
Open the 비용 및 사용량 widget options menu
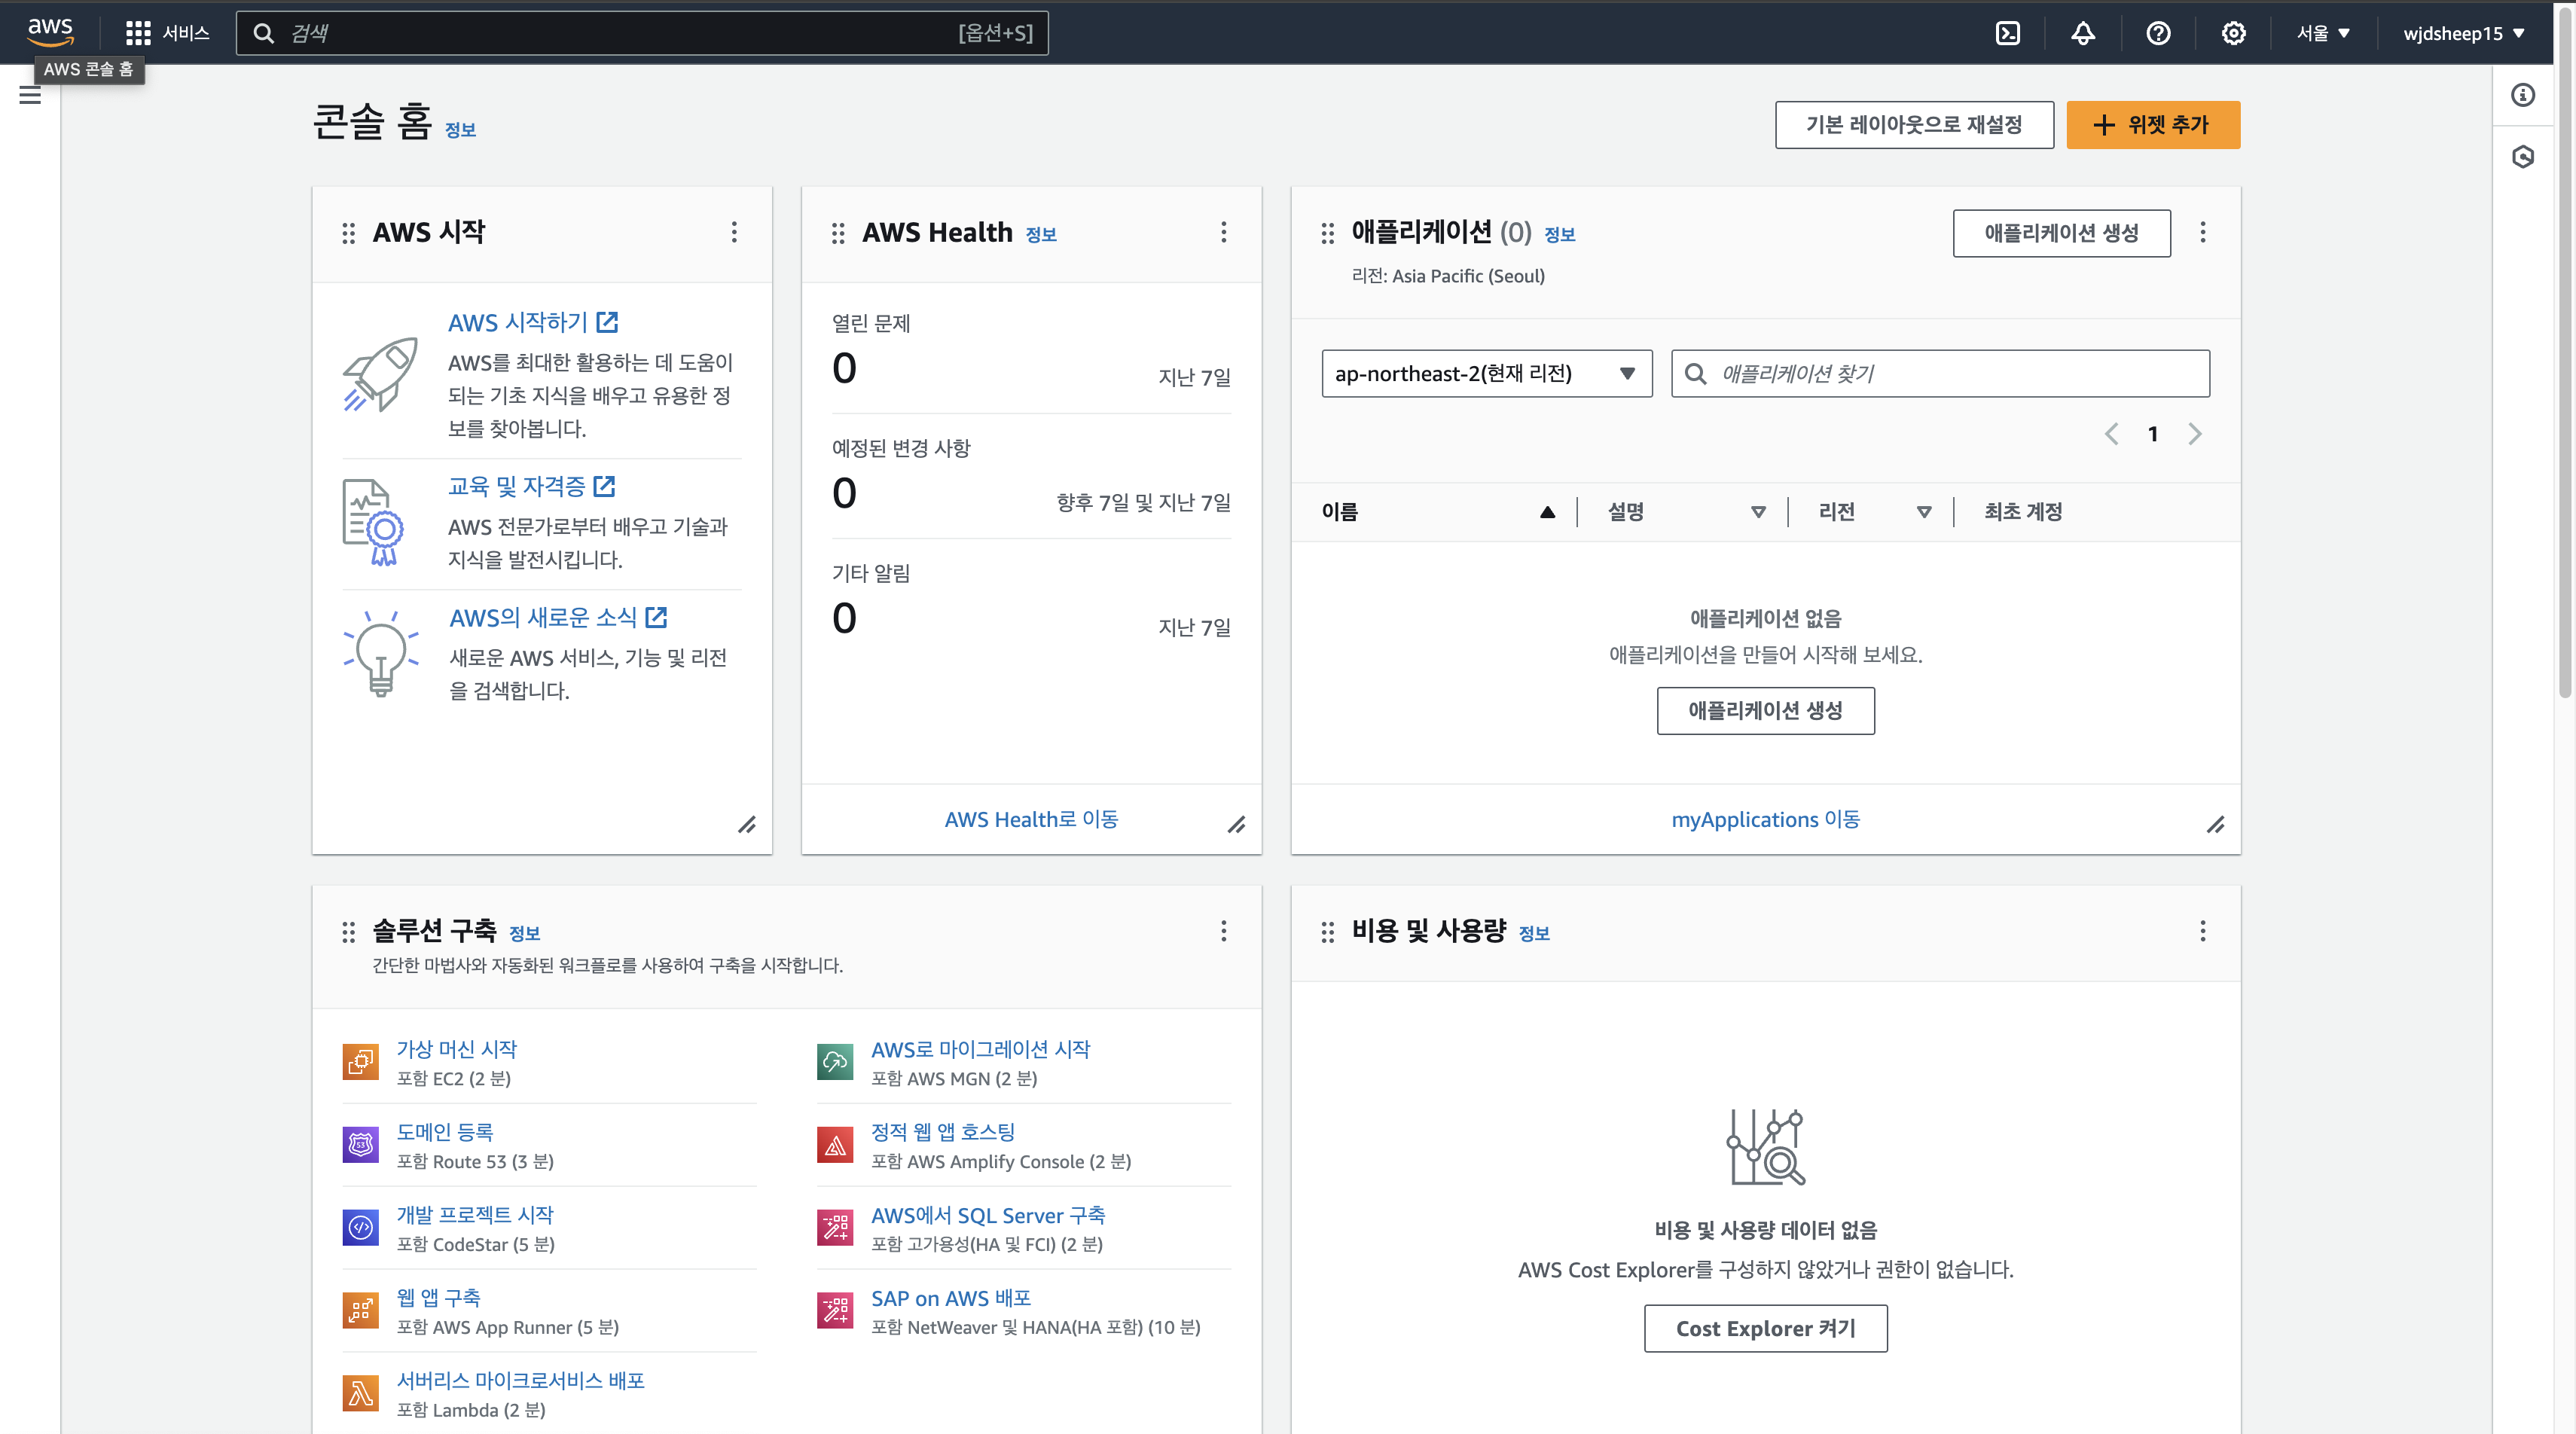[x=2202, y=931]
